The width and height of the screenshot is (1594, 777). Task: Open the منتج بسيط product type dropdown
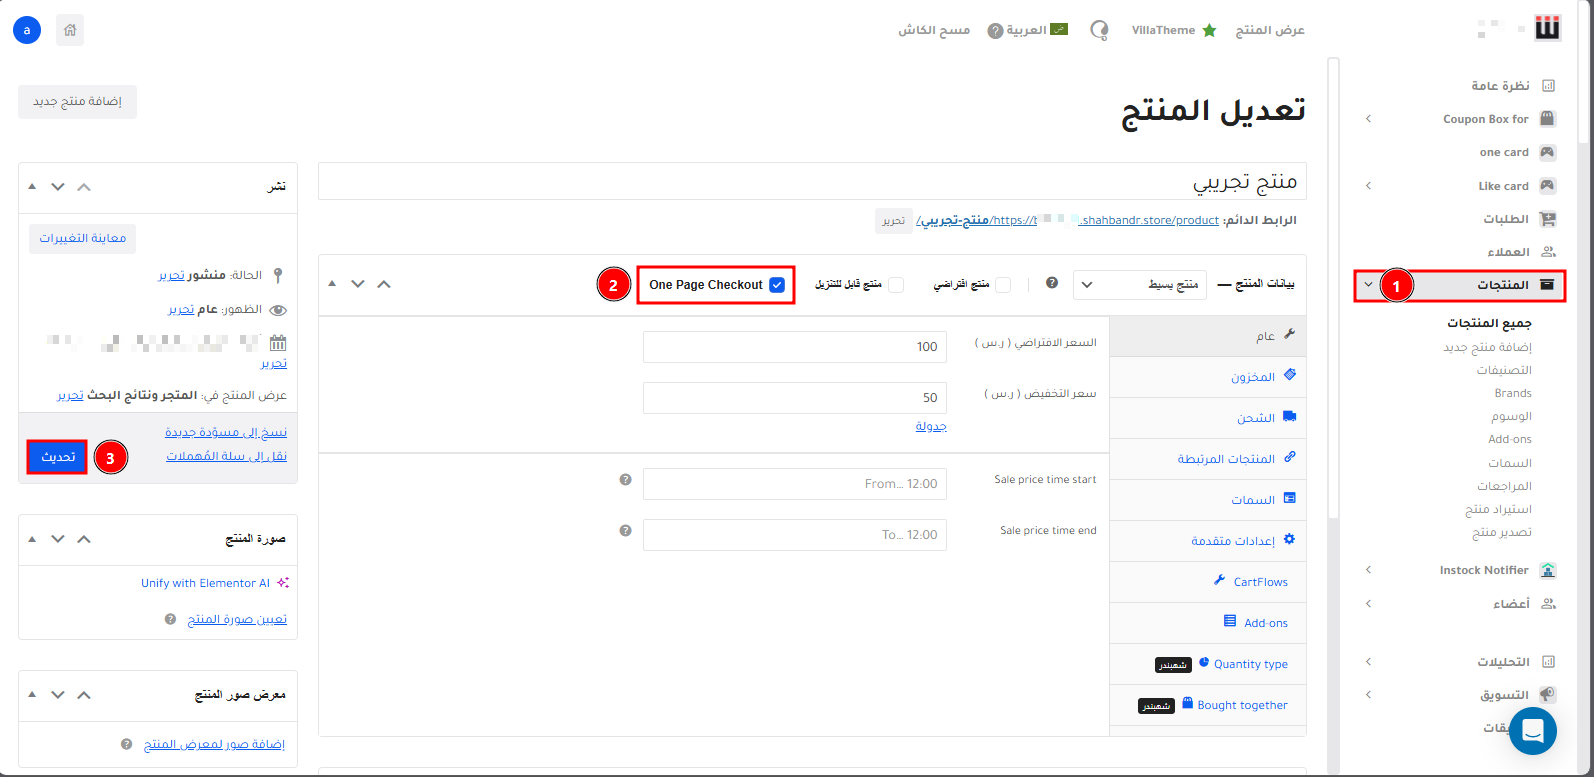pos(1140,285)
